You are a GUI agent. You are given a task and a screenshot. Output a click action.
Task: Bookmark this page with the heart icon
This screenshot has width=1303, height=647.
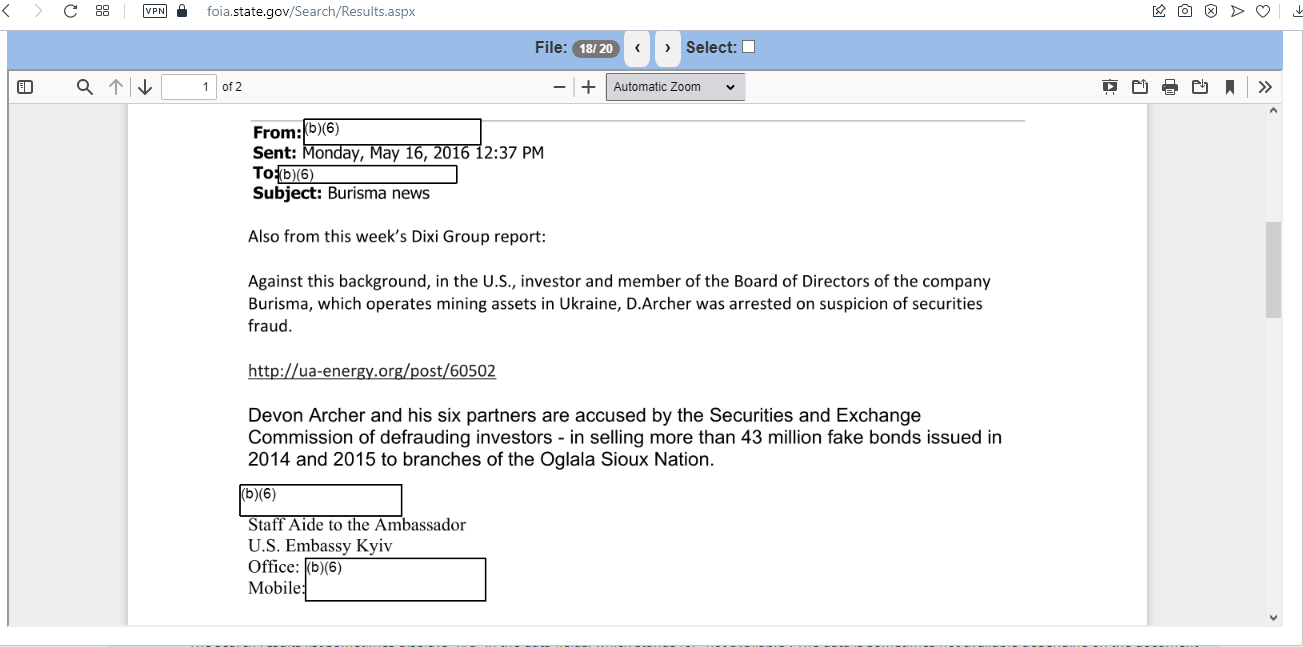pyautogui.click(x=1263, y=11)
